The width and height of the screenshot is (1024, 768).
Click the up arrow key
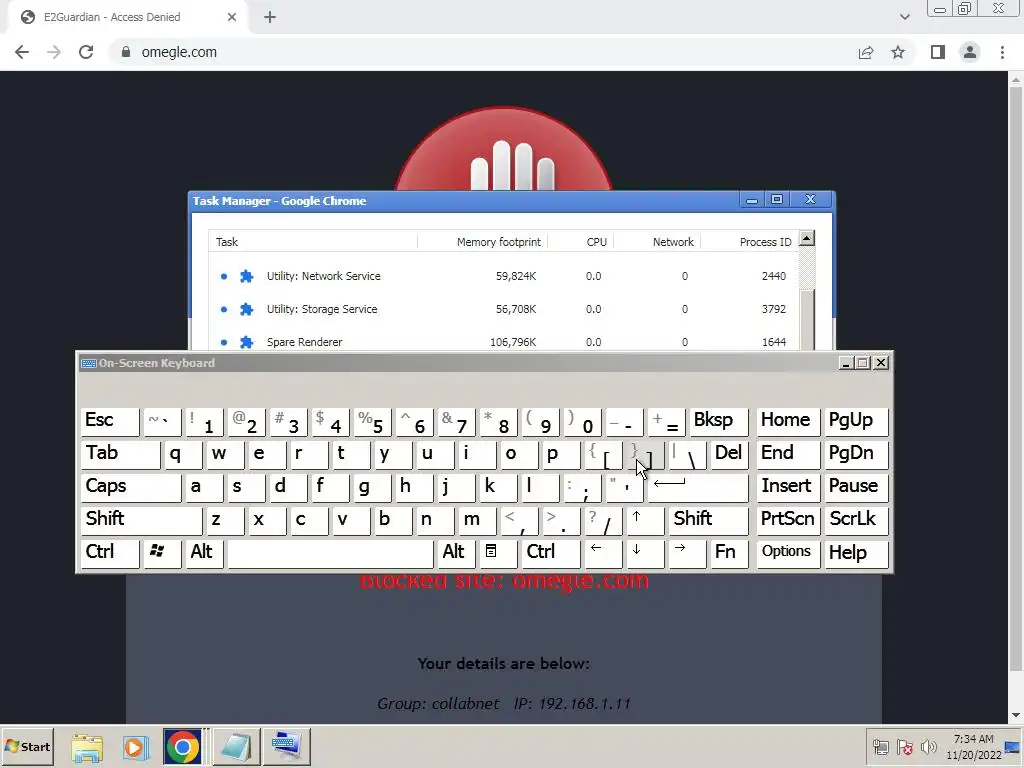point(645,520)
